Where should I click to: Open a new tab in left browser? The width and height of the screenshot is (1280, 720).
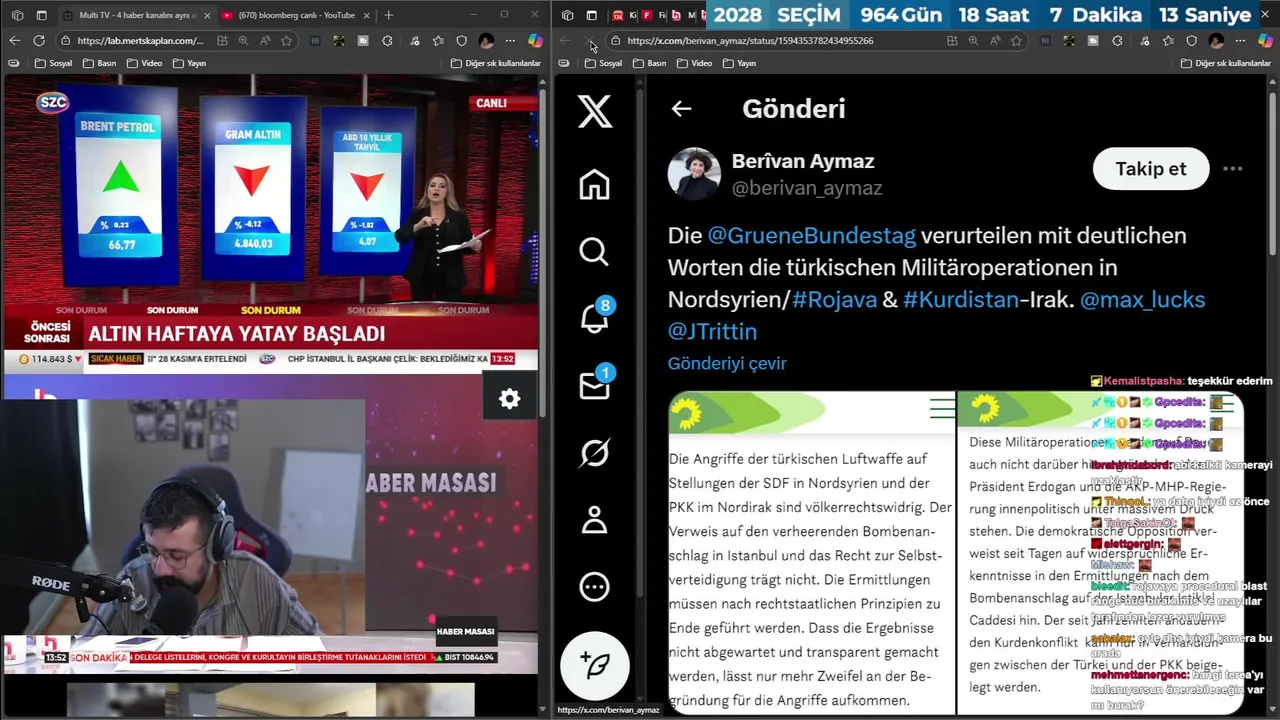click(x=389, y=15)
